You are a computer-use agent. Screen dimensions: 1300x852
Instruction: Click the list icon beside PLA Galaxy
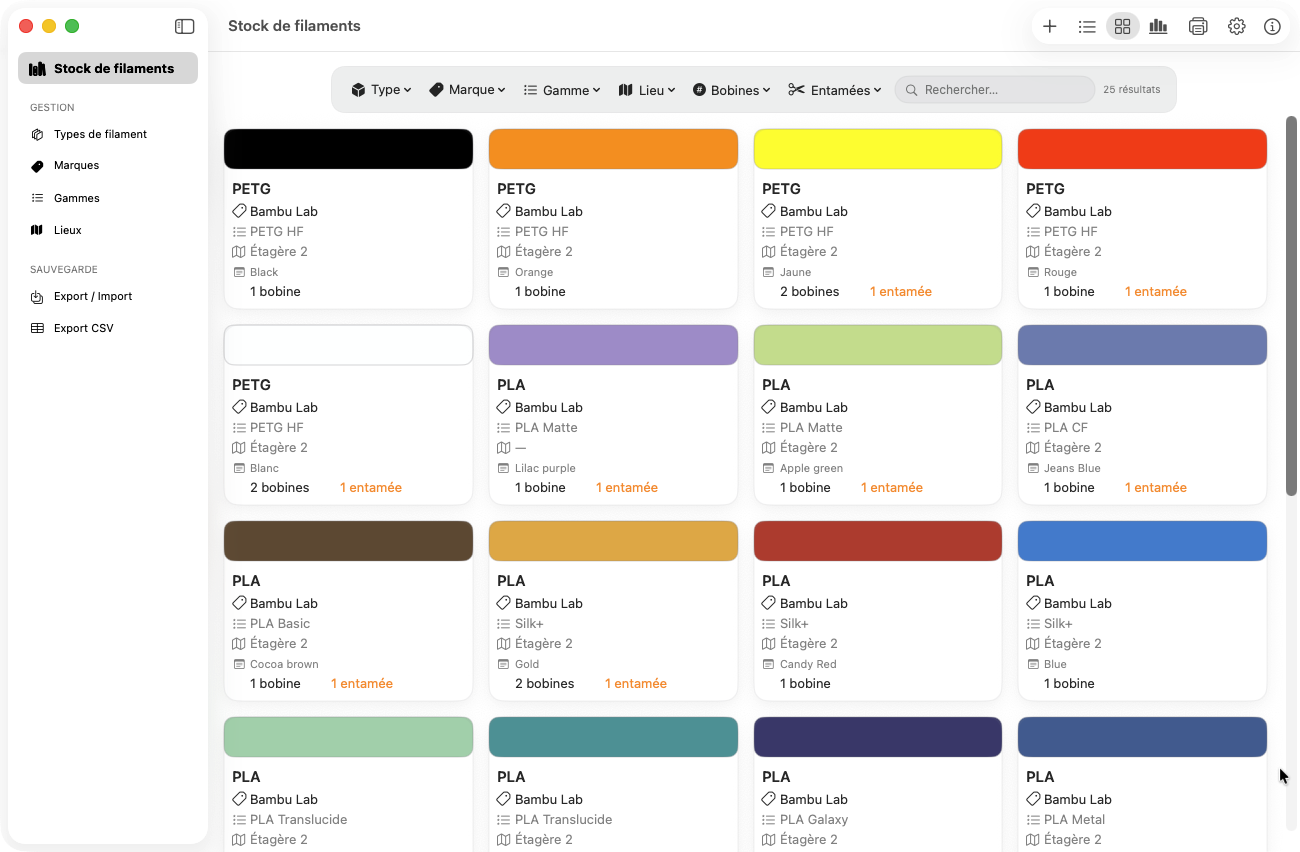pos(769,820)
